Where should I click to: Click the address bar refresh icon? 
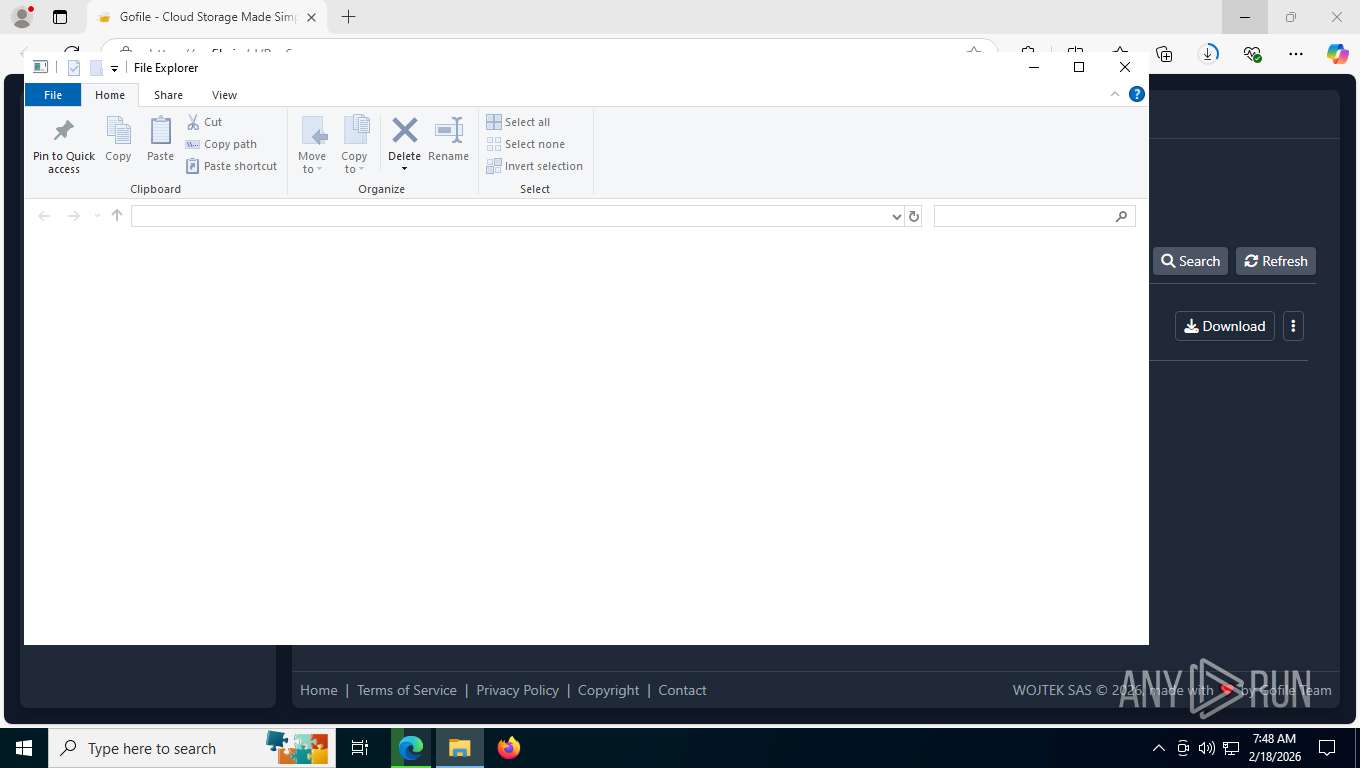click(x=913, y=216)
